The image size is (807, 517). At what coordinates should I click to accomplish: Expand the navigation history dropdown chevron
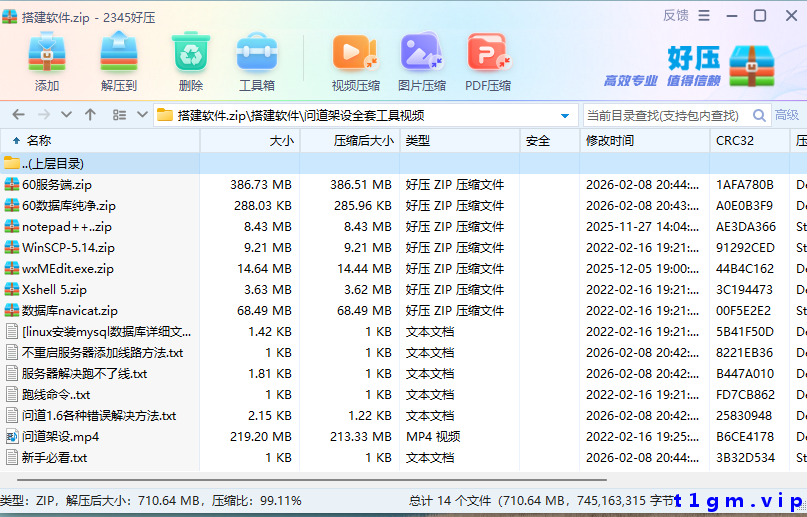click(x=66, y=115)
